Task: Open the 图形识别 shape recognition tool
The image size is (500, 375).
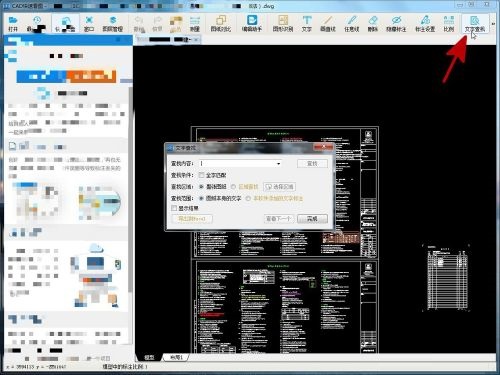Action: click(283, 24)
